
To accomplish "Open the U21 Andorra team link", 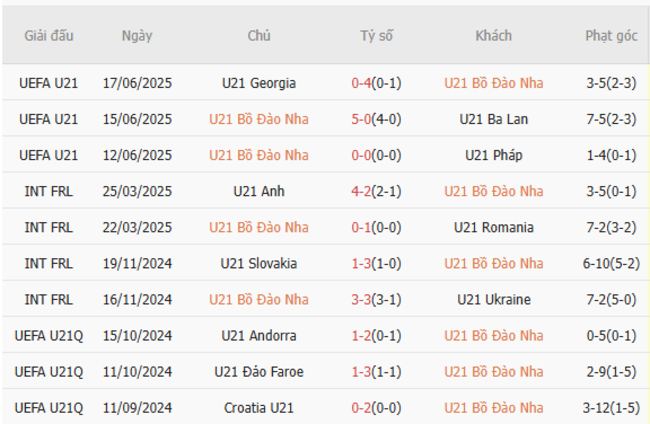I will point(259,335).
